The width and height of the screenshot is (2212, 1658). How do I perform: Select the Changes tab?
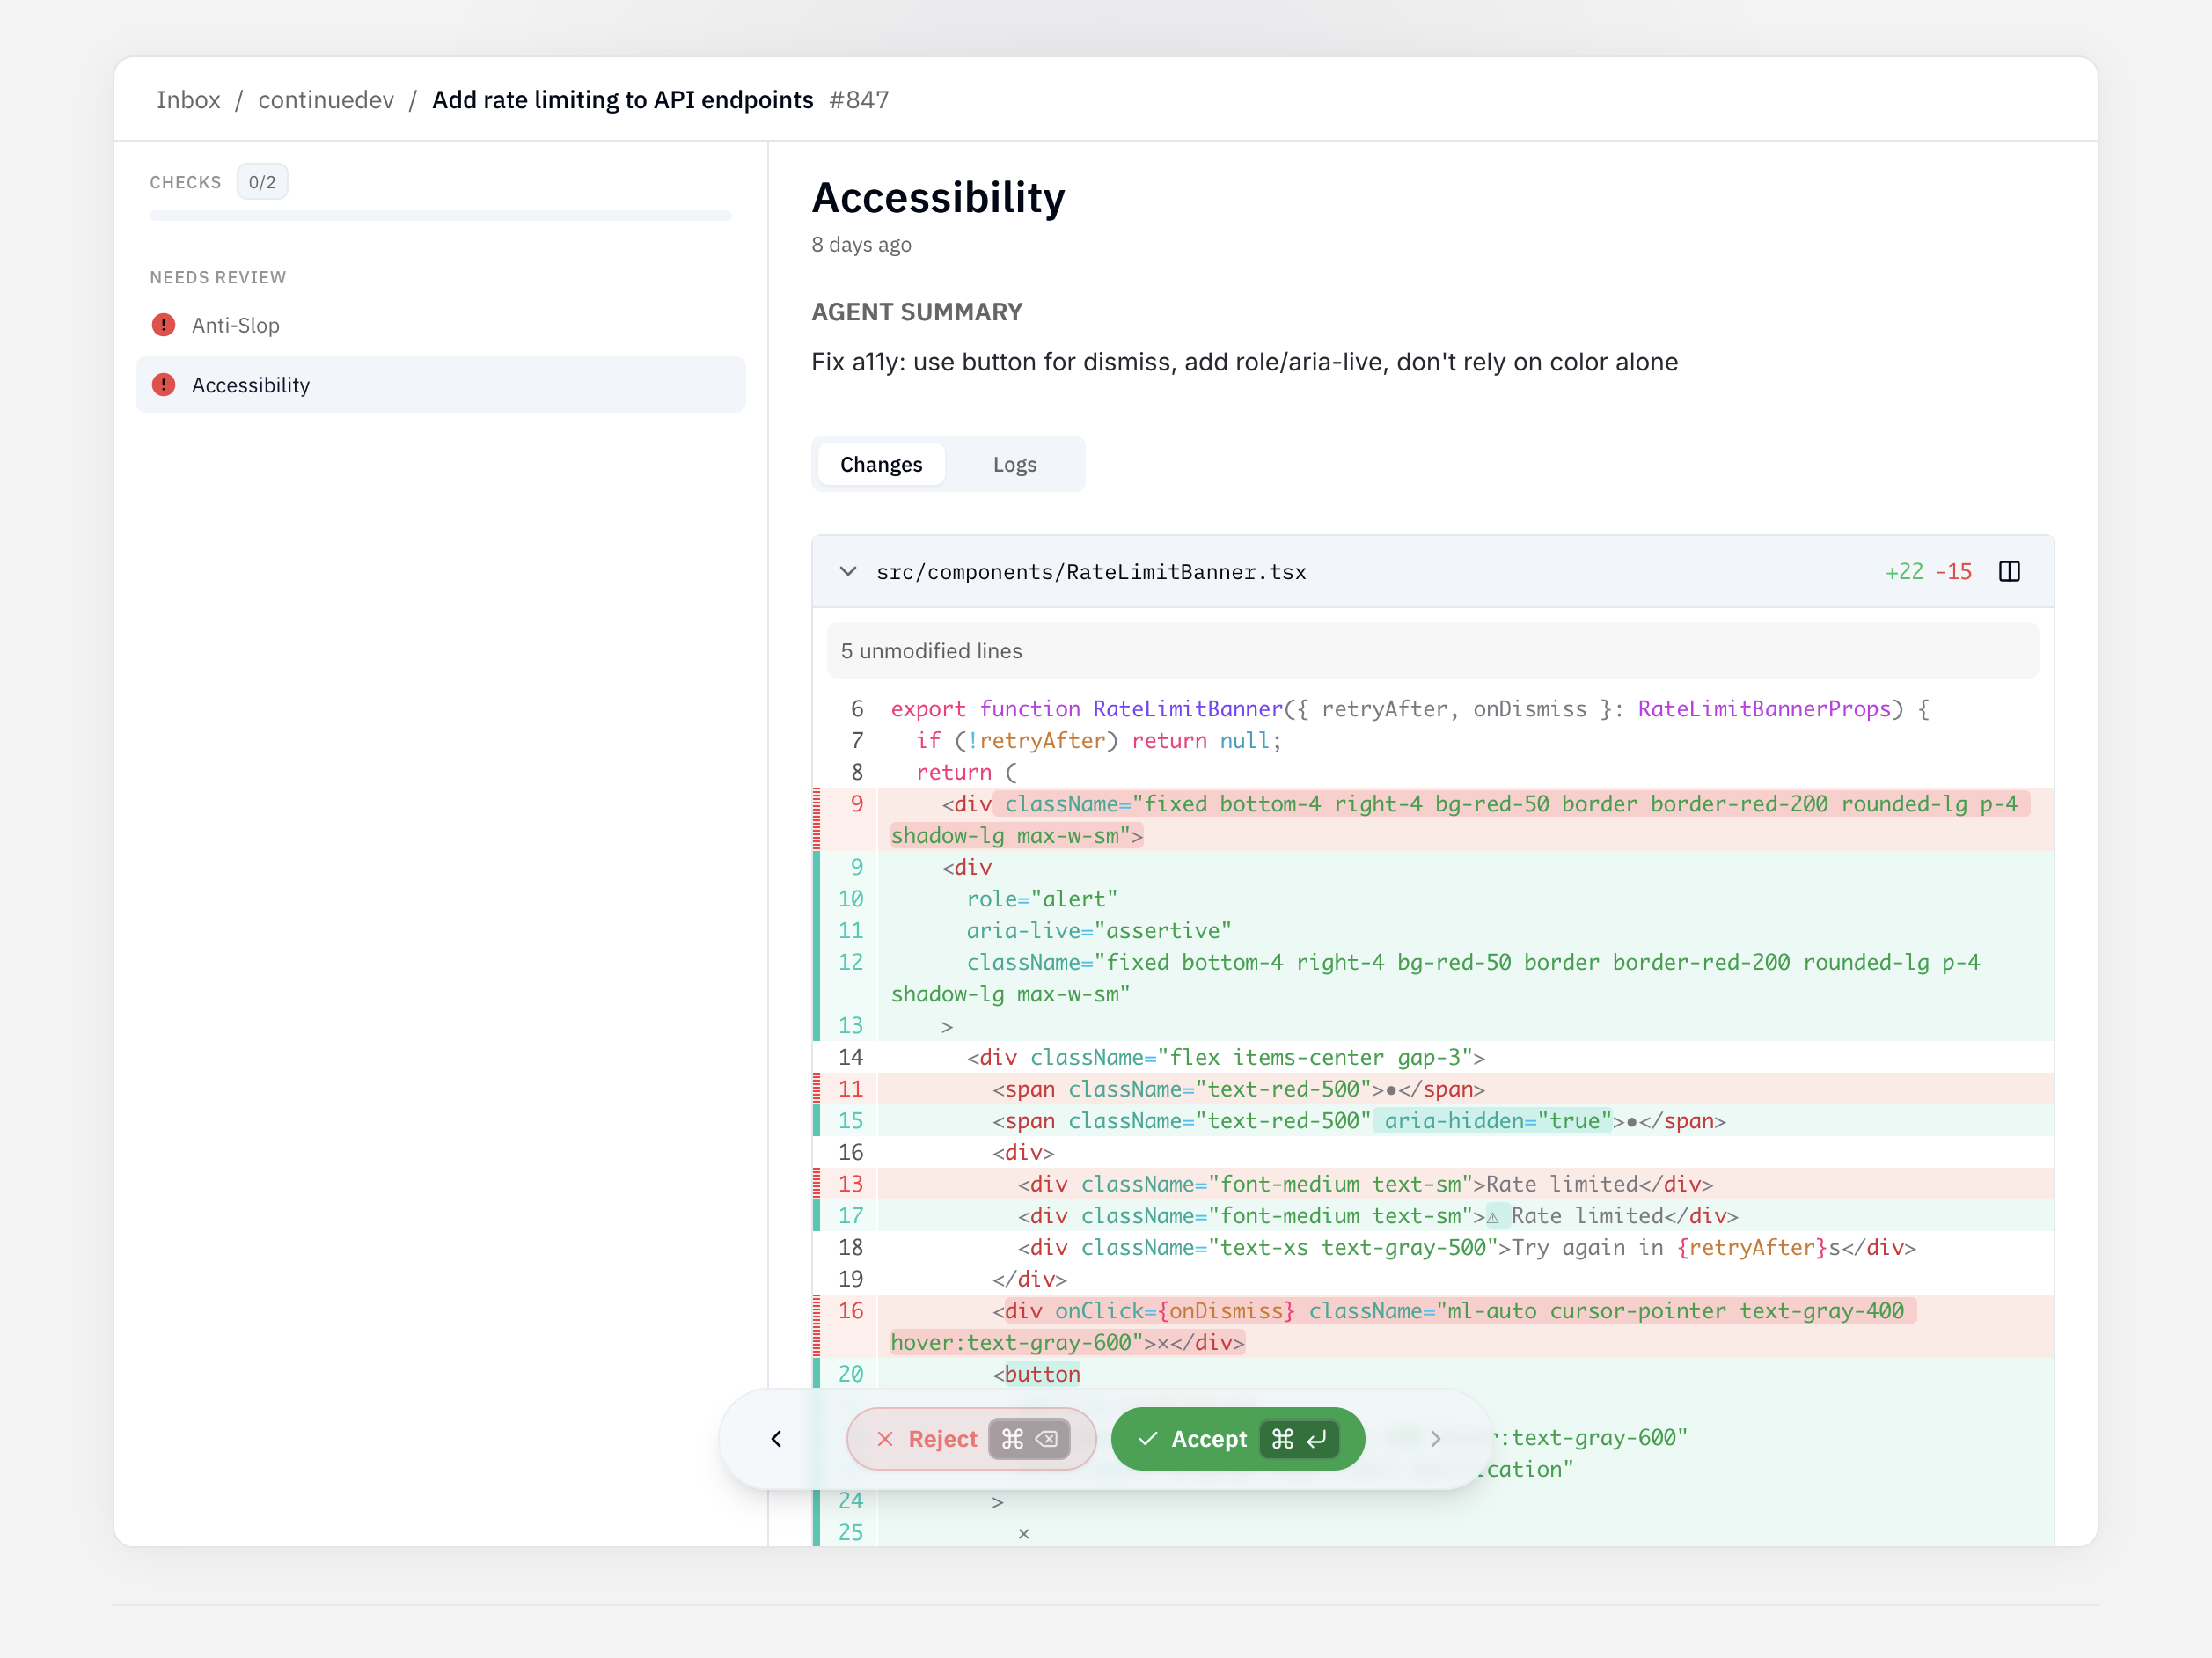tap(881, 463)
